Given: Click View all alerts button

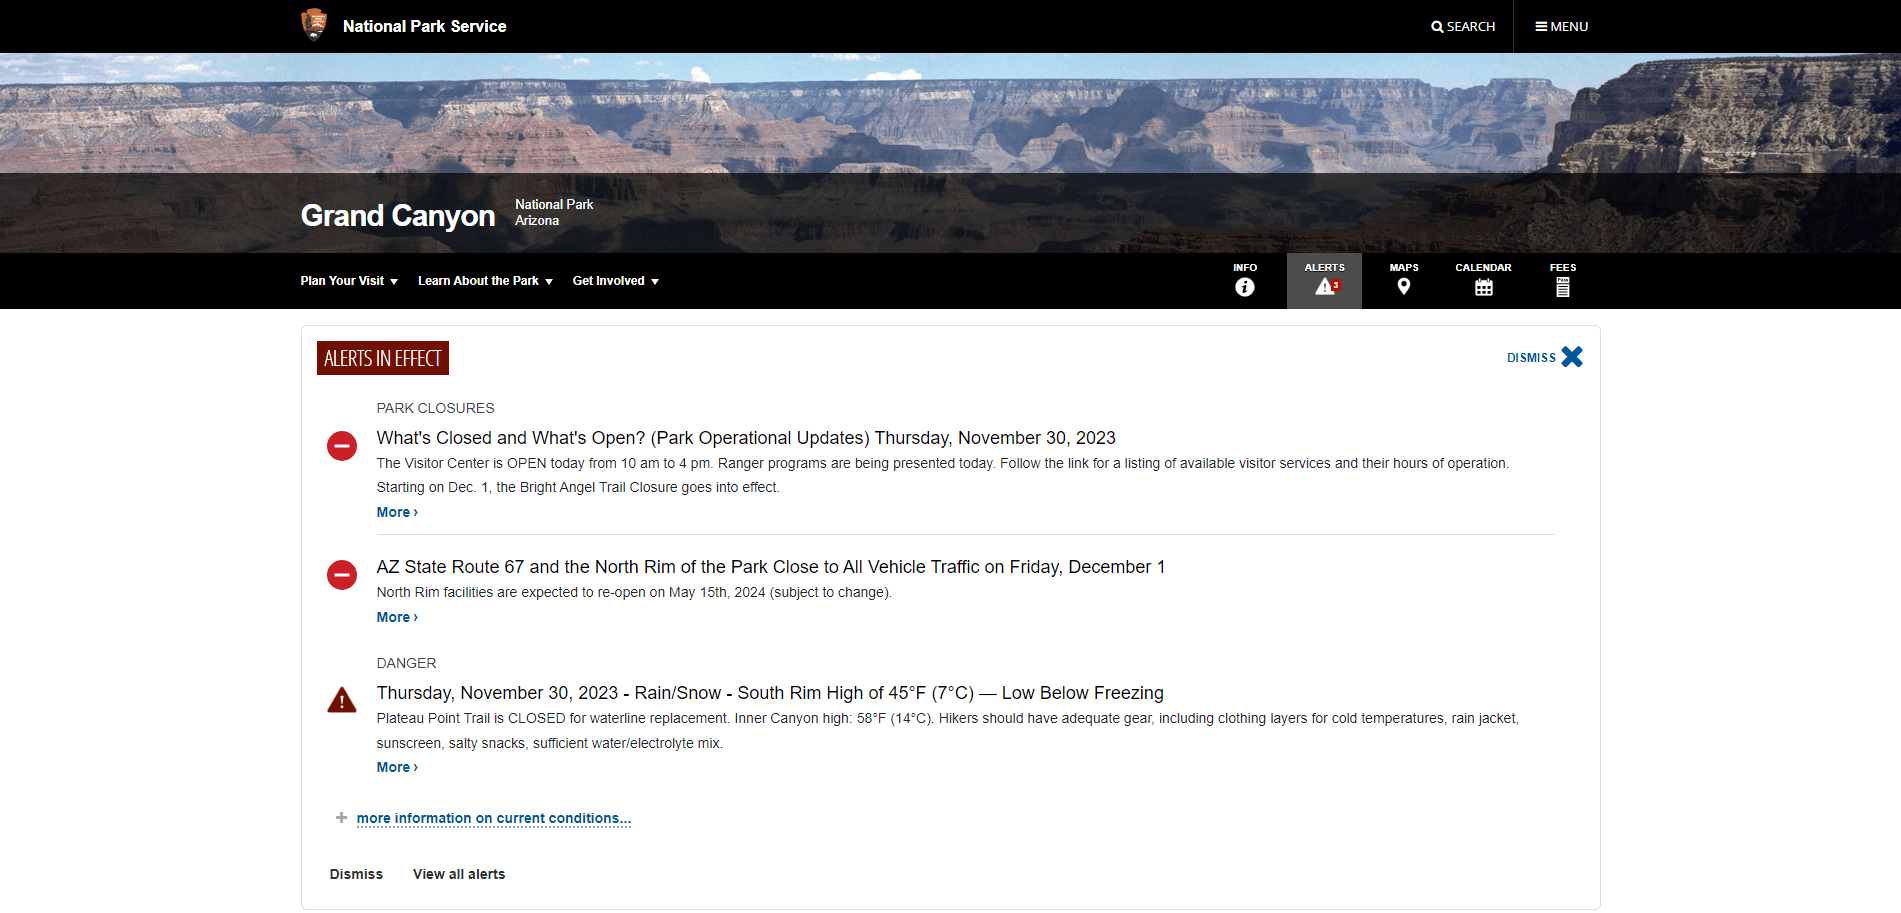Looking at the screenshot, I should tap(459, 874).
